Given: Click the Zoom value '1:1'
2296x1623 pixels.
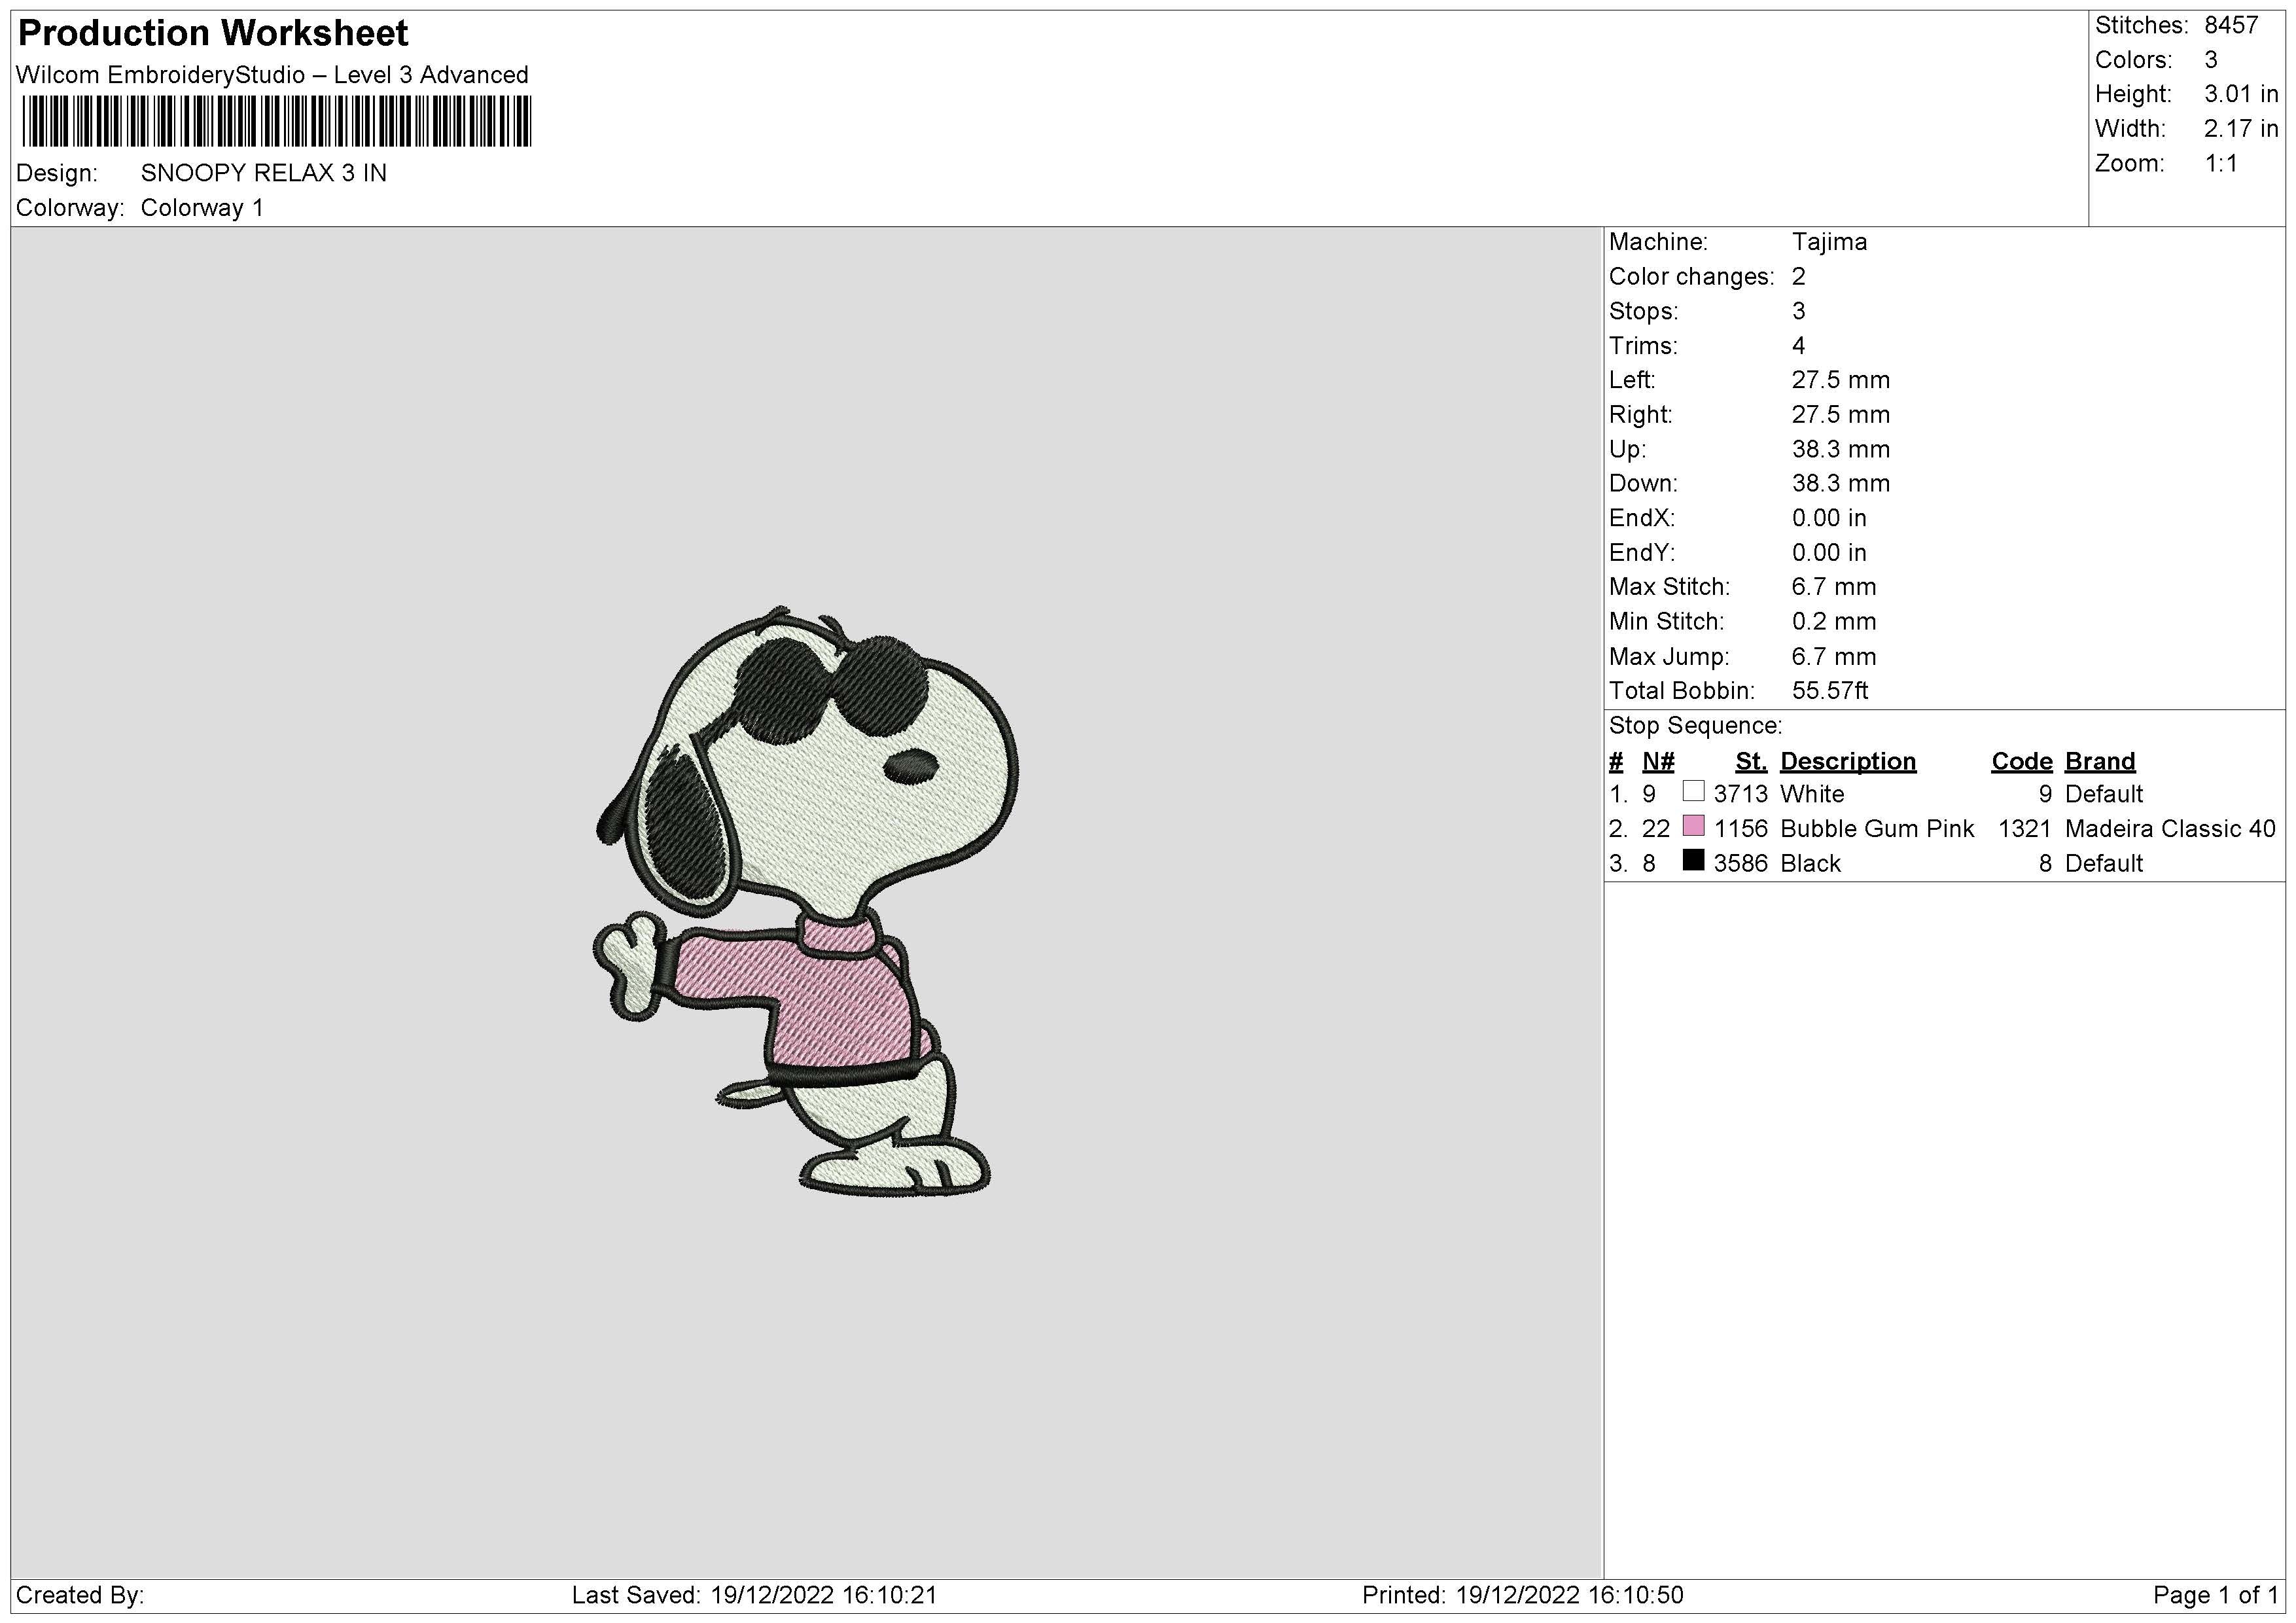Looking at the screenshot, I should (2221, 163).
